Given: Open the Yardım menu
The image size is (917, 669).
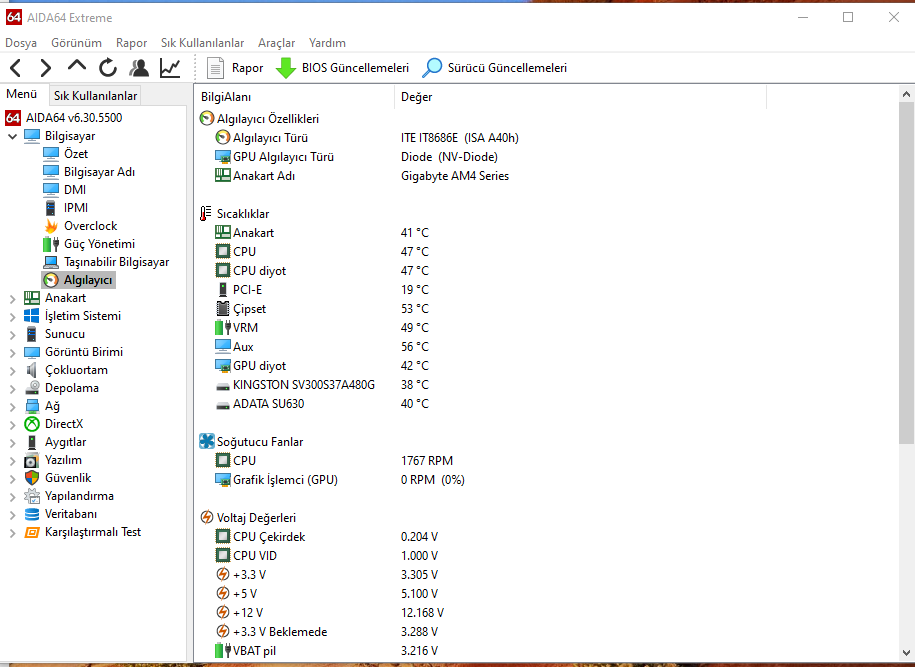Looking at the screenshot, I should click(327, 43).
